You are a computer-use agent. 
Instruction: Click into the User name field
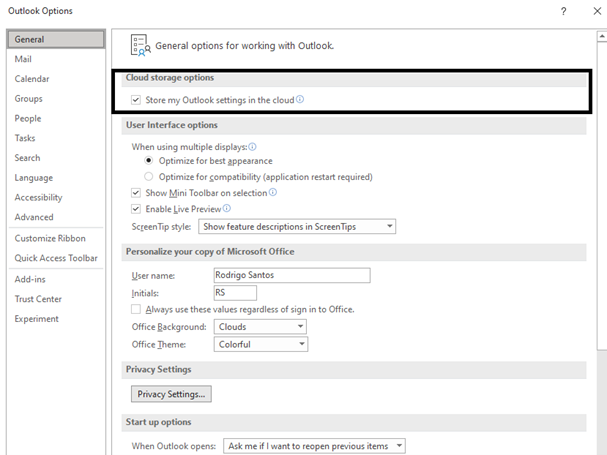tap(292, 275)
